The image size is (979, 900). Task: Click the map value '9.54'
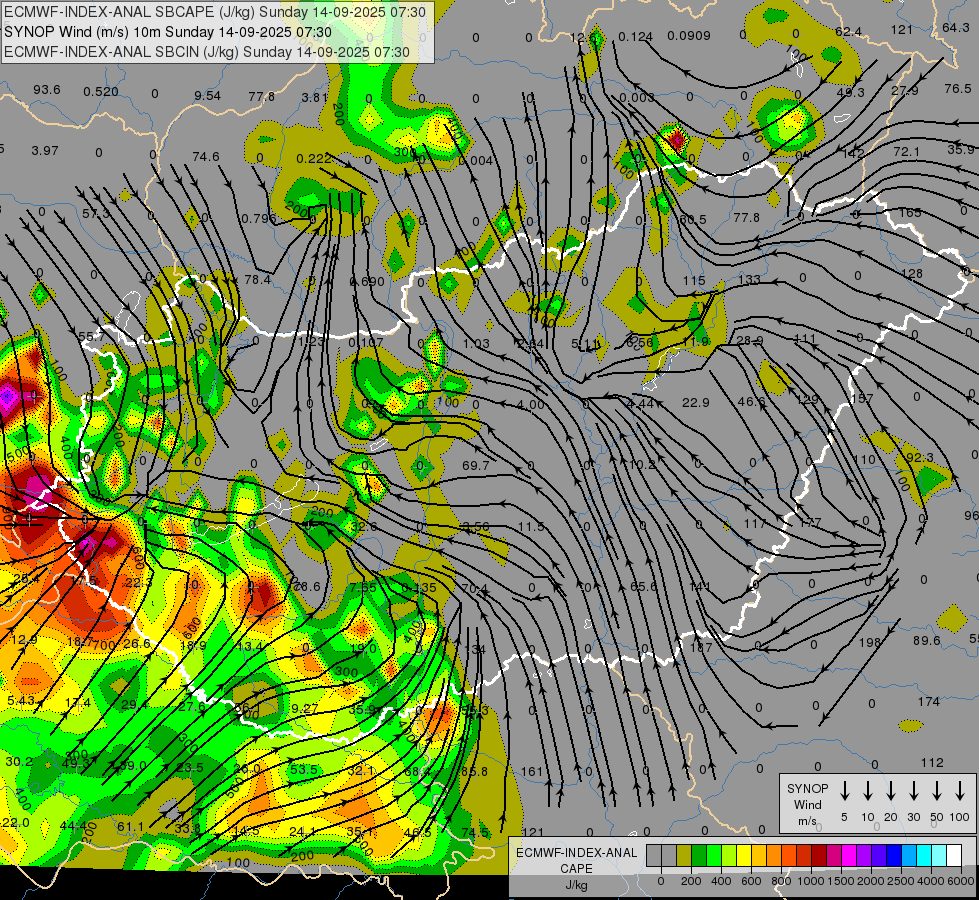coord(207,96)
